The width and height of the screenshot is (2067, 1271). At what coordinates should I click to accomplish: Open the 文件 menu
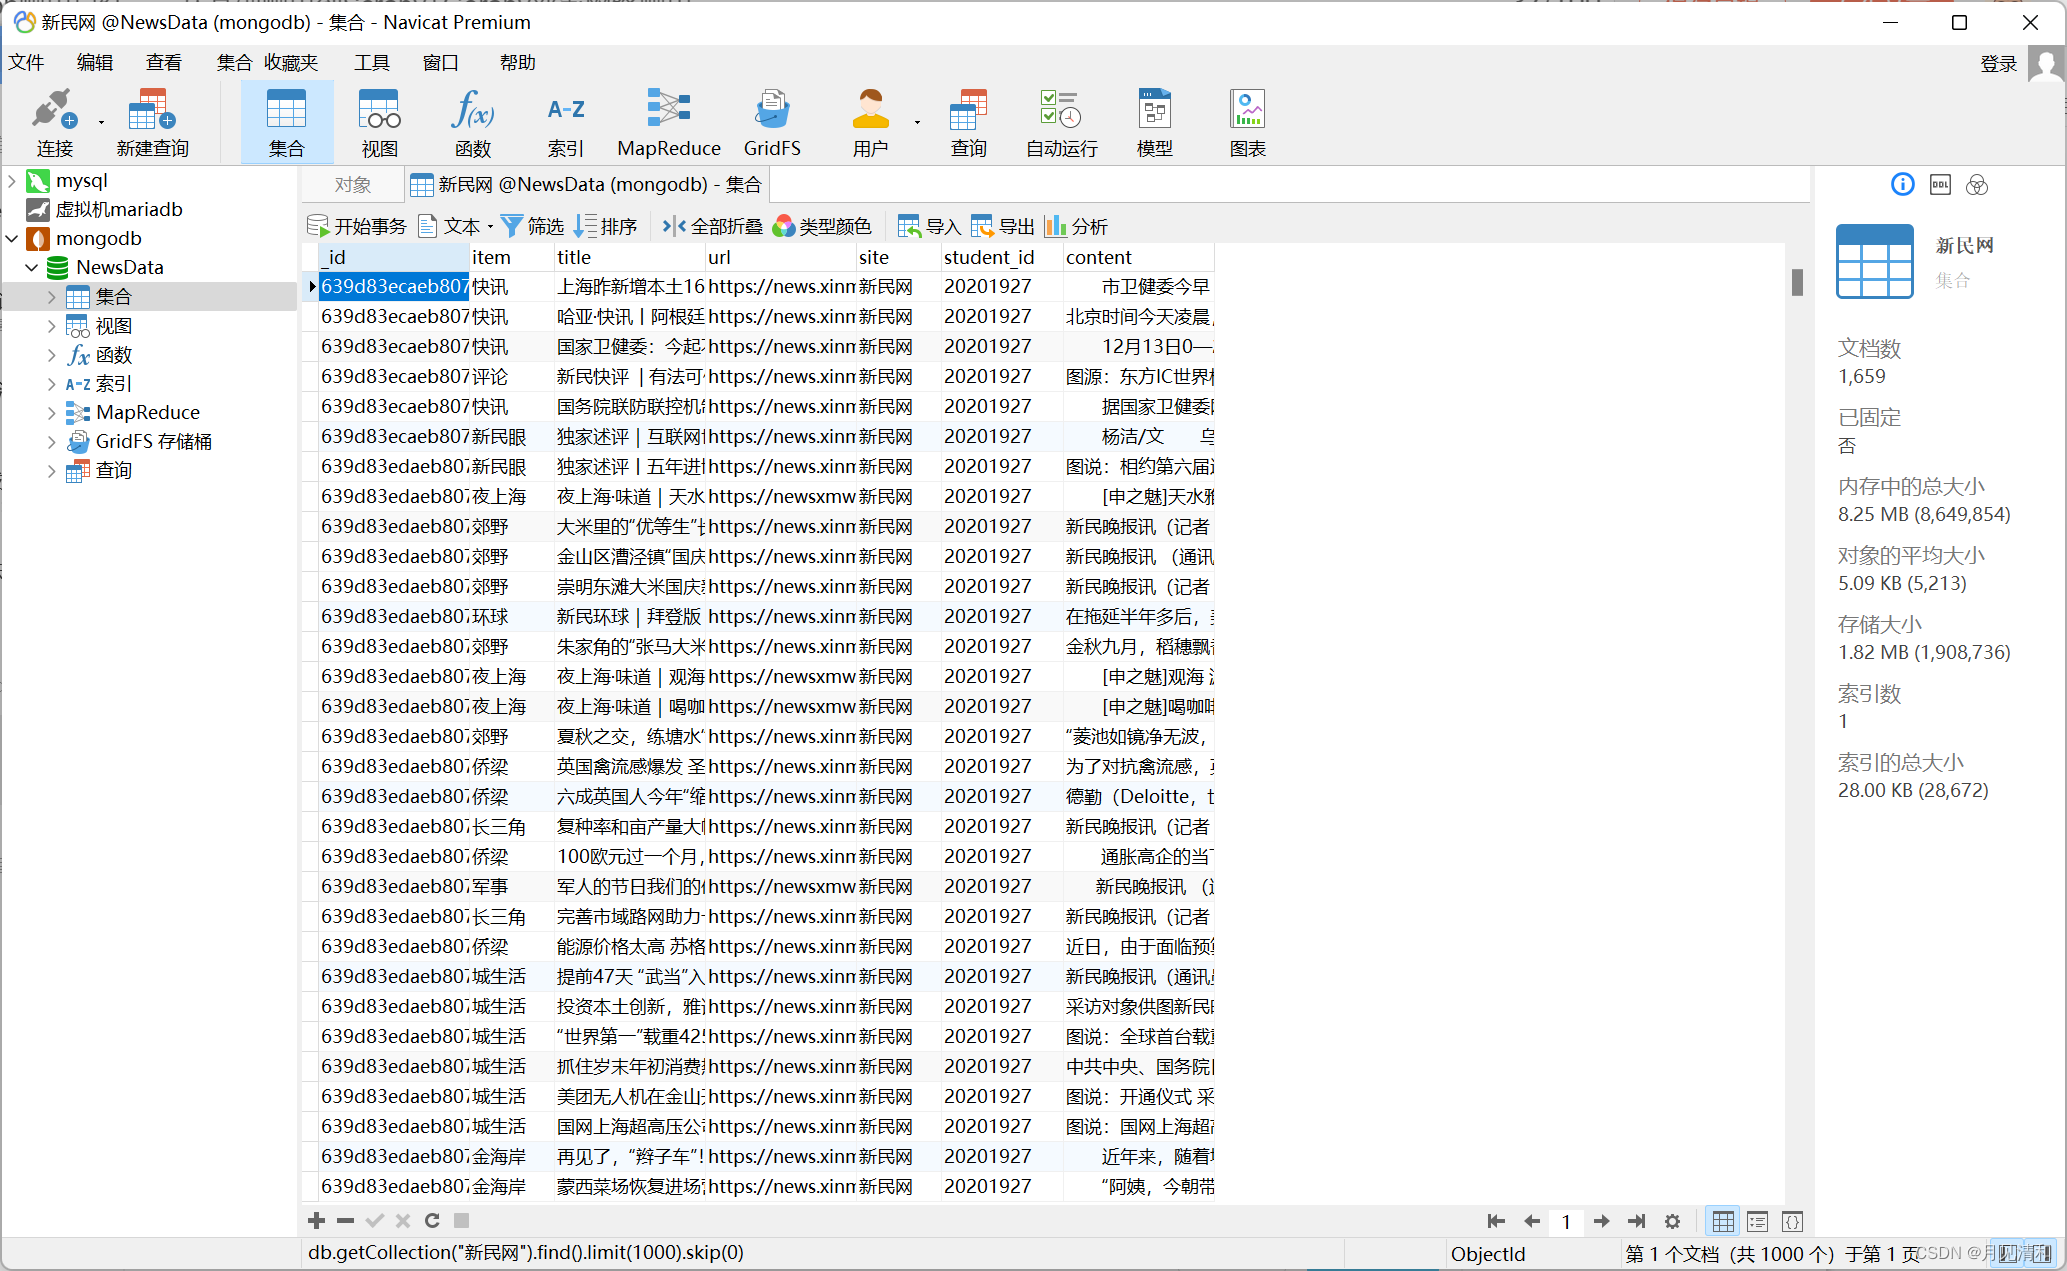pyautogui.click(x=27, y=63)
